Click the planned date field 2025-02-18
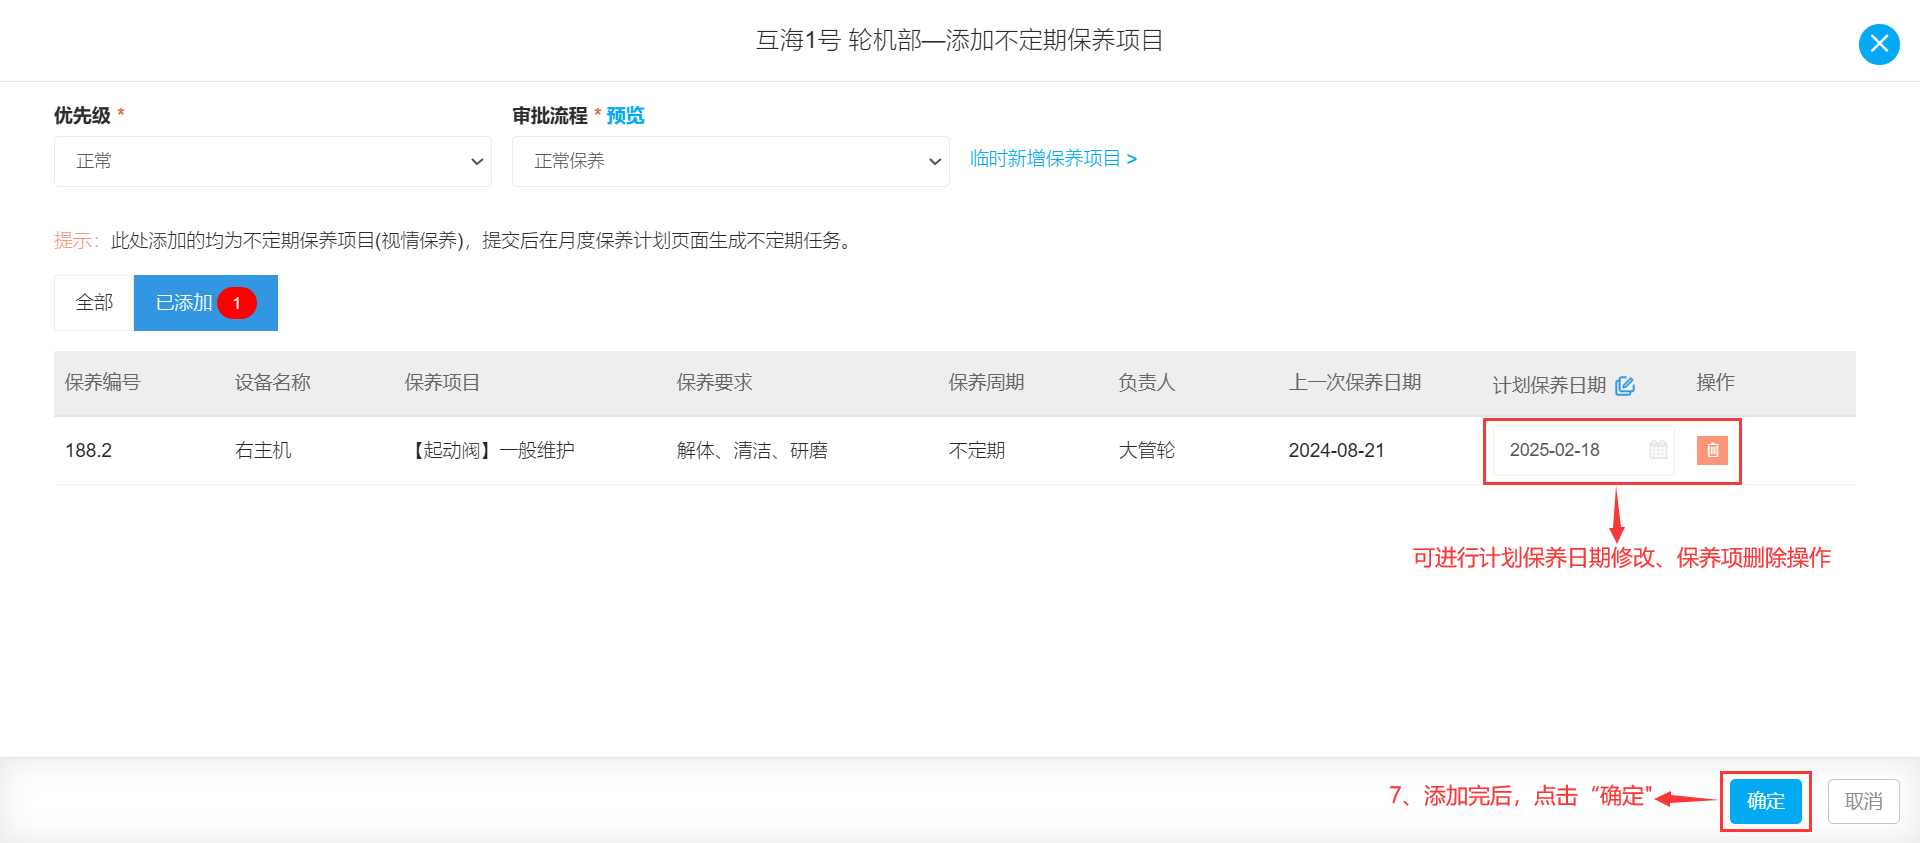 (x=1583, y=450)
